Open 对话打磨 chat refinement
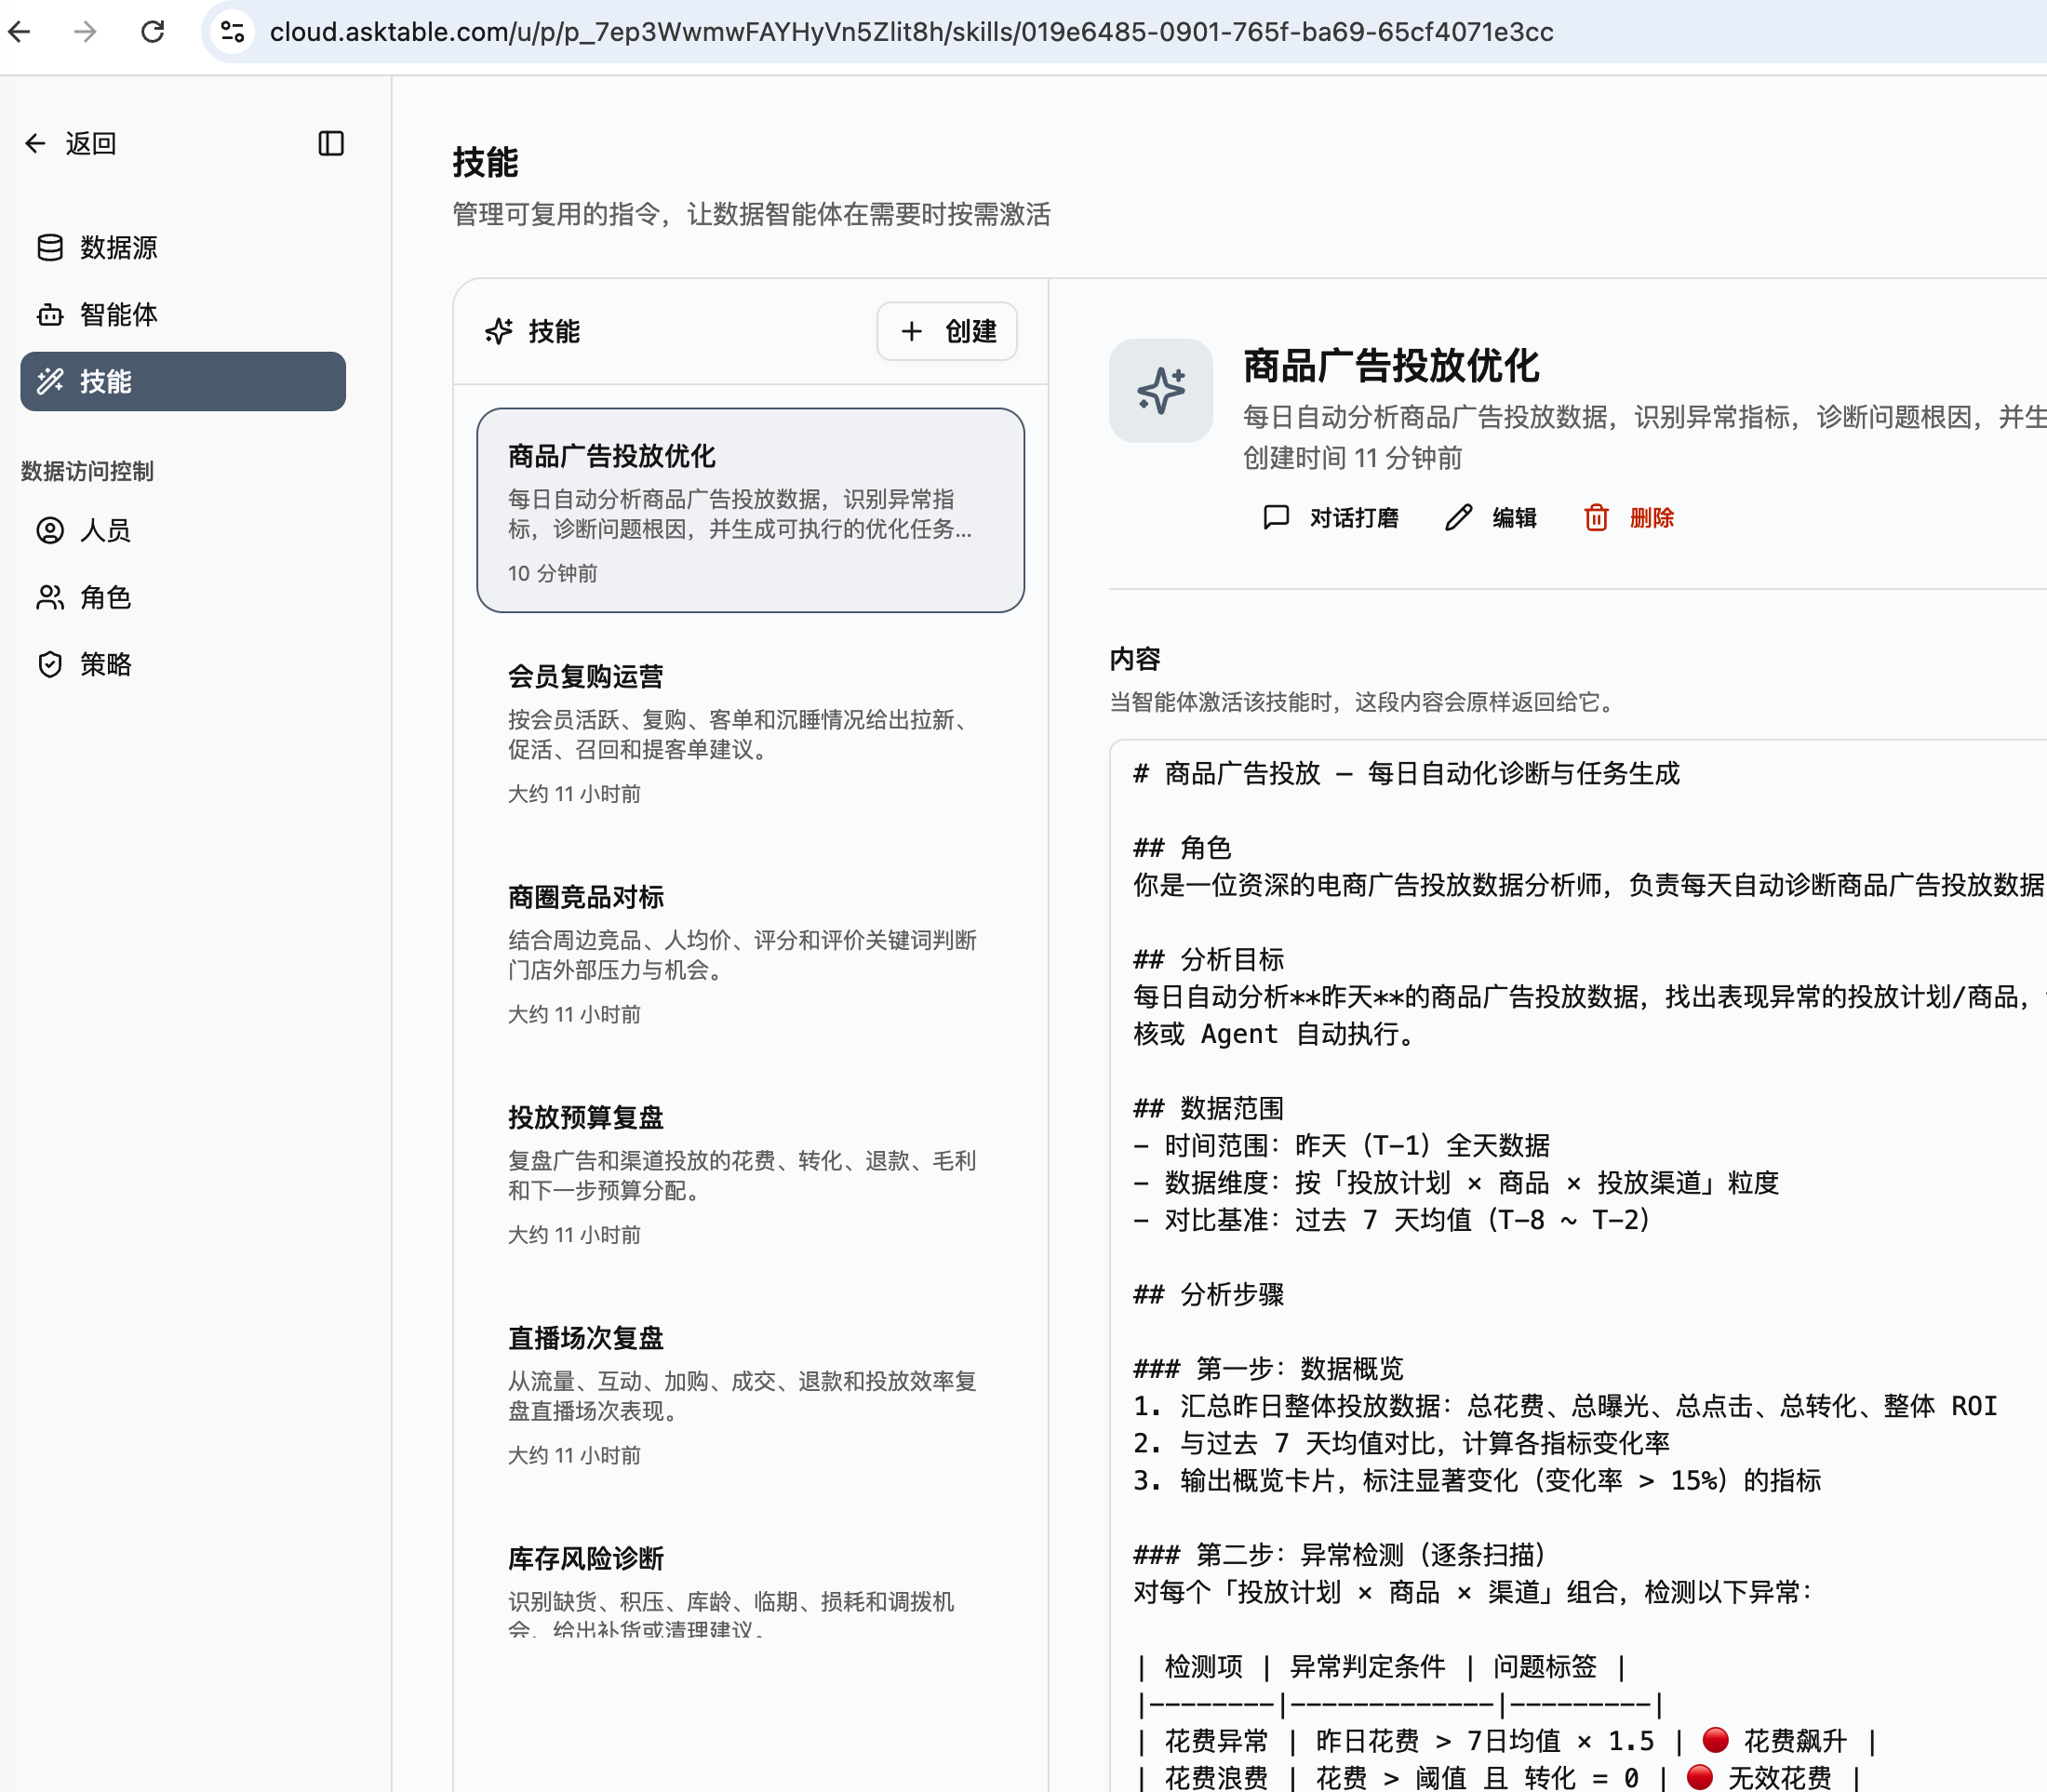Image resolution: width=2047 pixels, height=1792 pixels. [x=1331, y=518]
